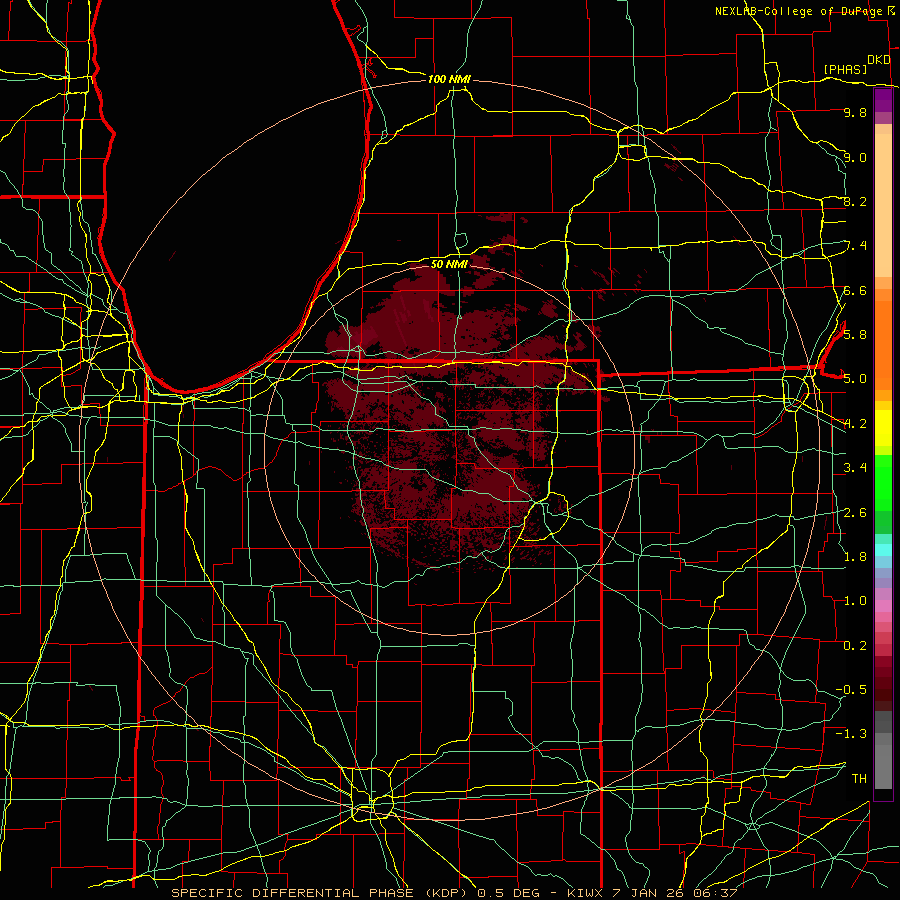Click the 8.2 value on the color scale
Viewport: 900px width, 900px height.
point(855,201)
